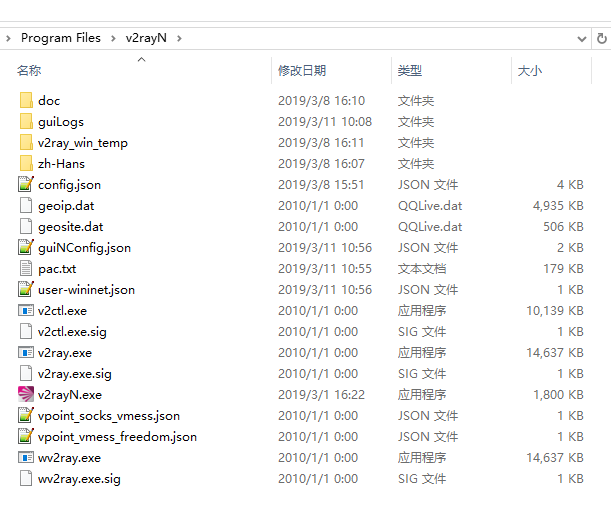Expand chevron before Program Files in path
Screen dimensions: 611x530
tap(8, 38)
